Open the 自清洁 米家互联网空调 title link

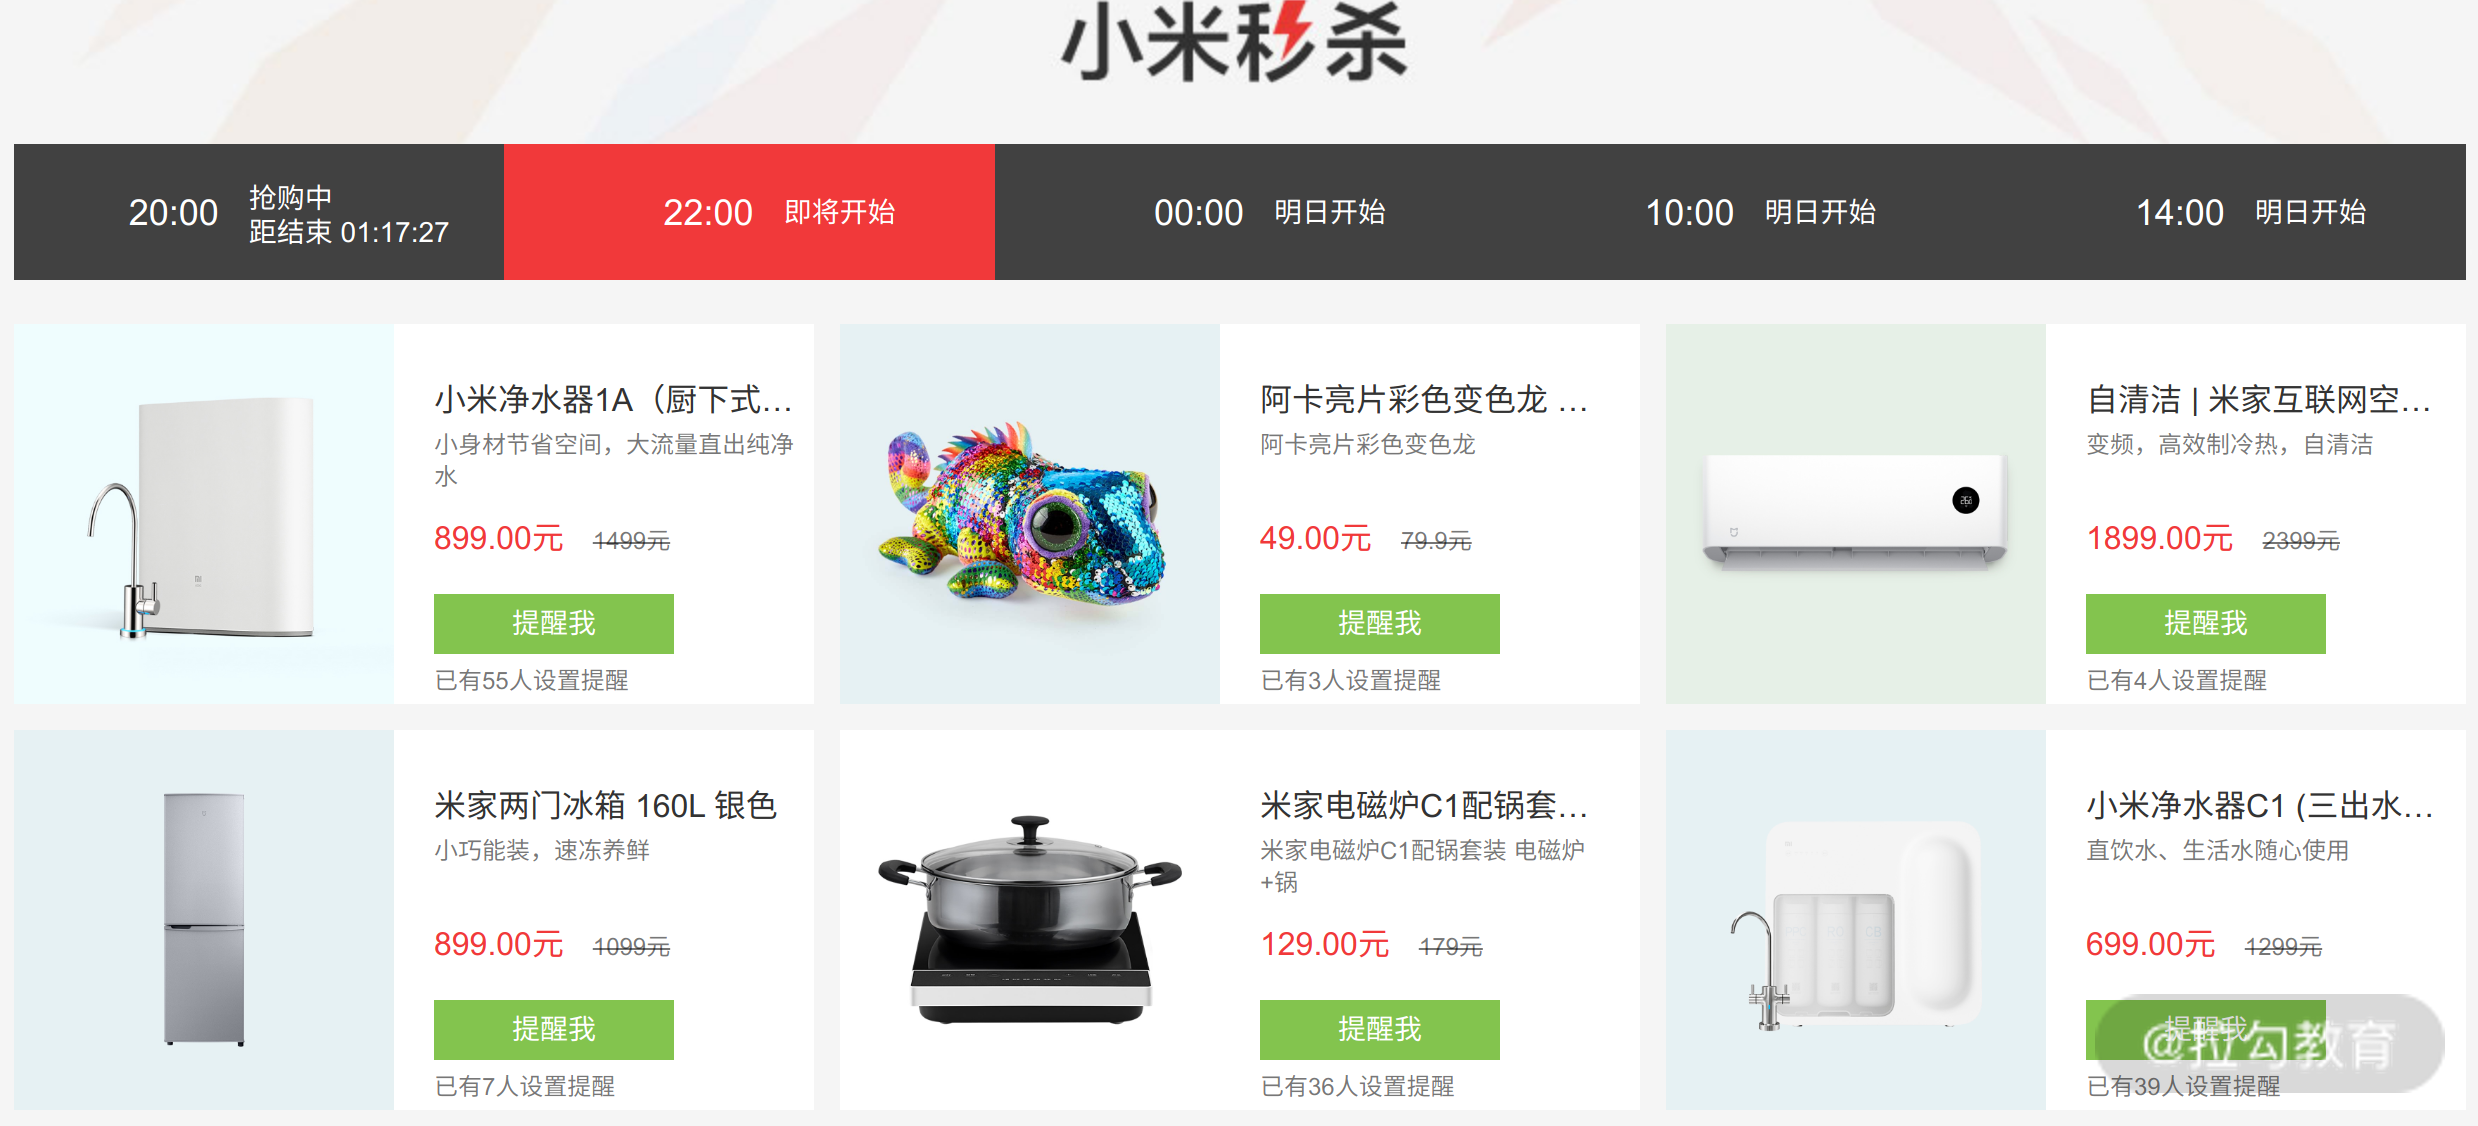2259,399
